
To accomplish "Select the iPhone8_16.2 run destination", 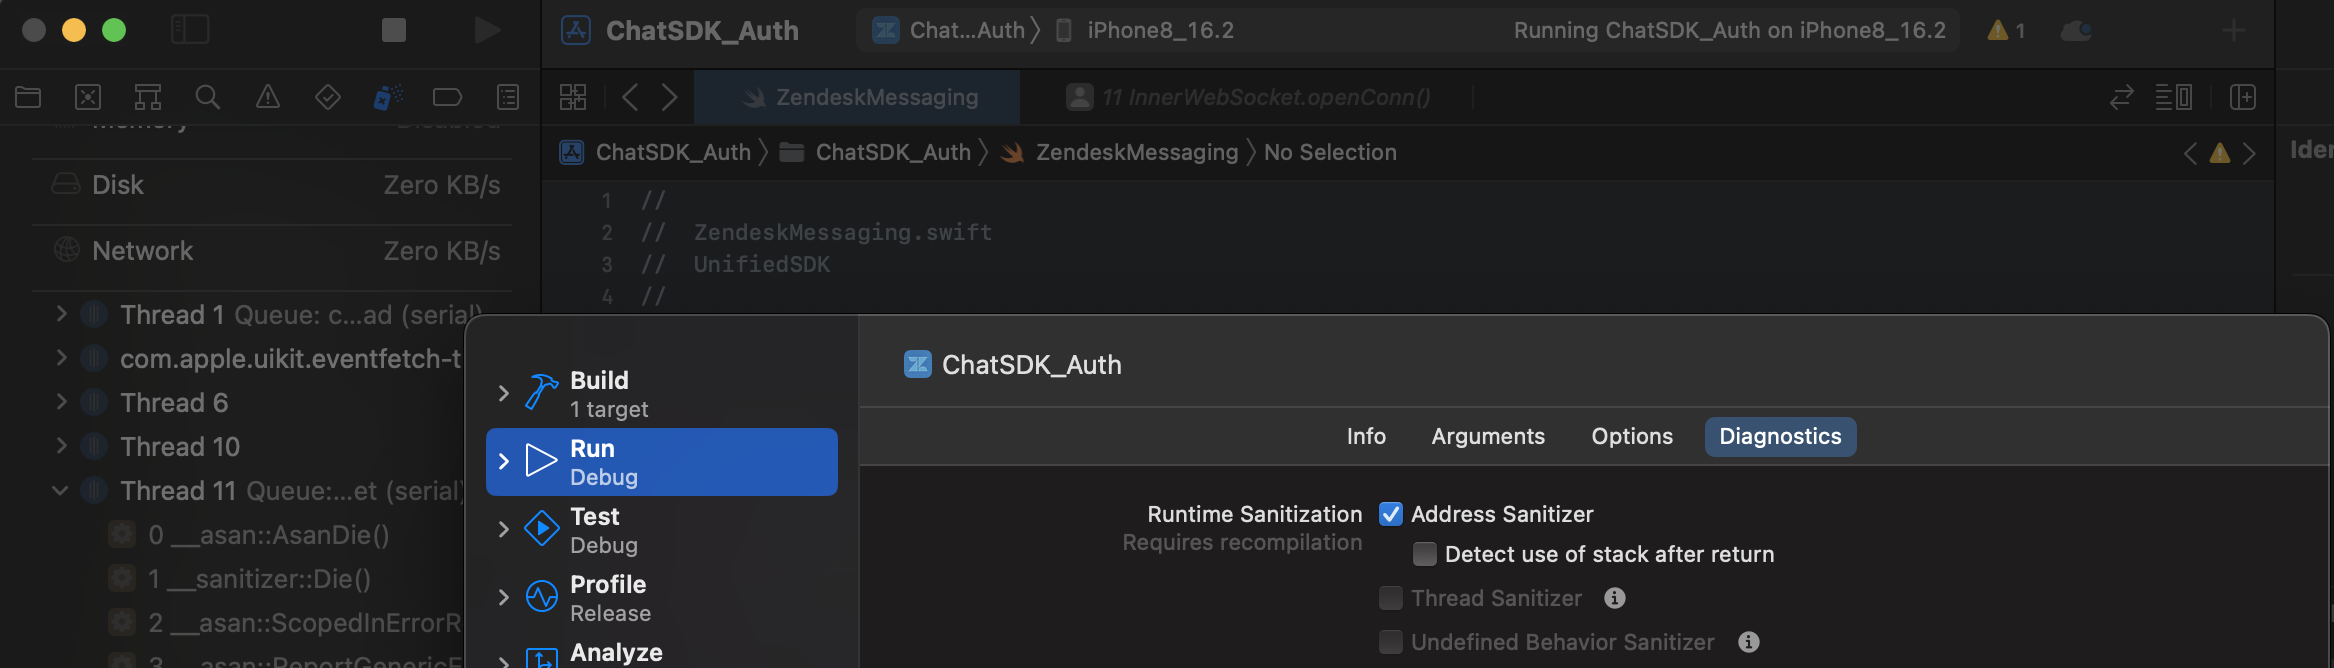I will tap(1159, 31).
